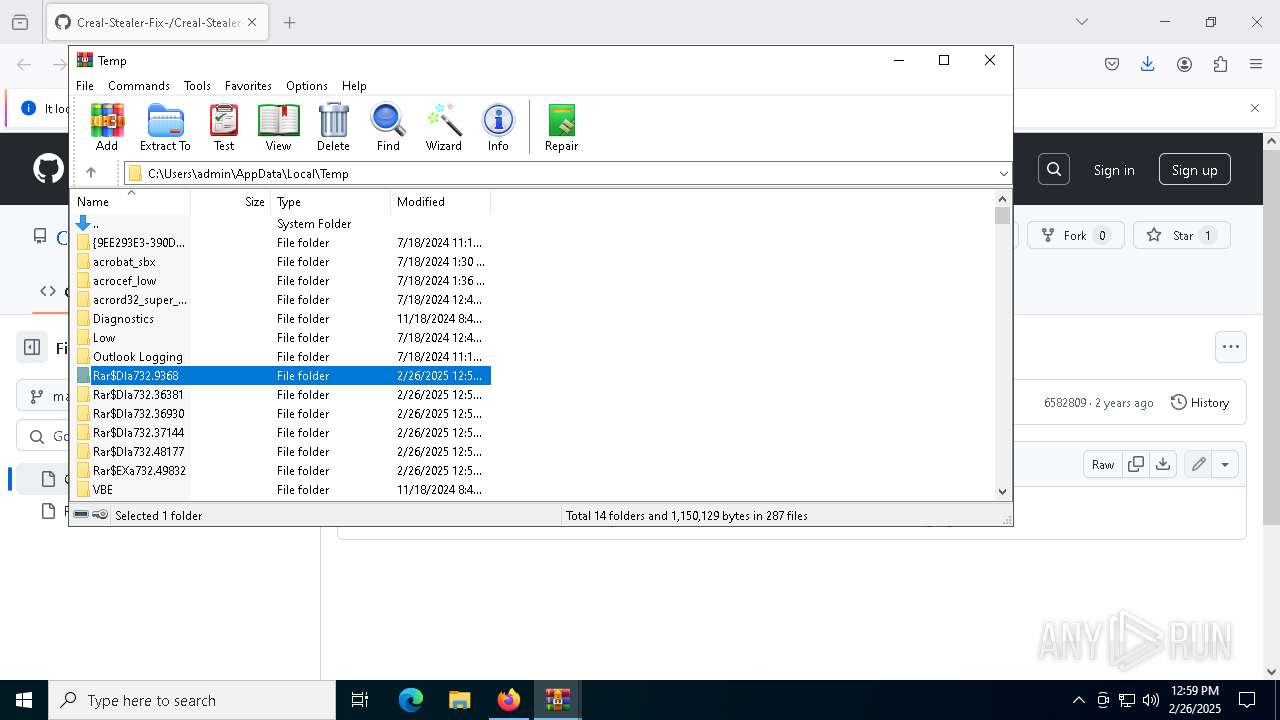Click the GitHub logo in the browser
The image size is (1280, 720).
48,169
